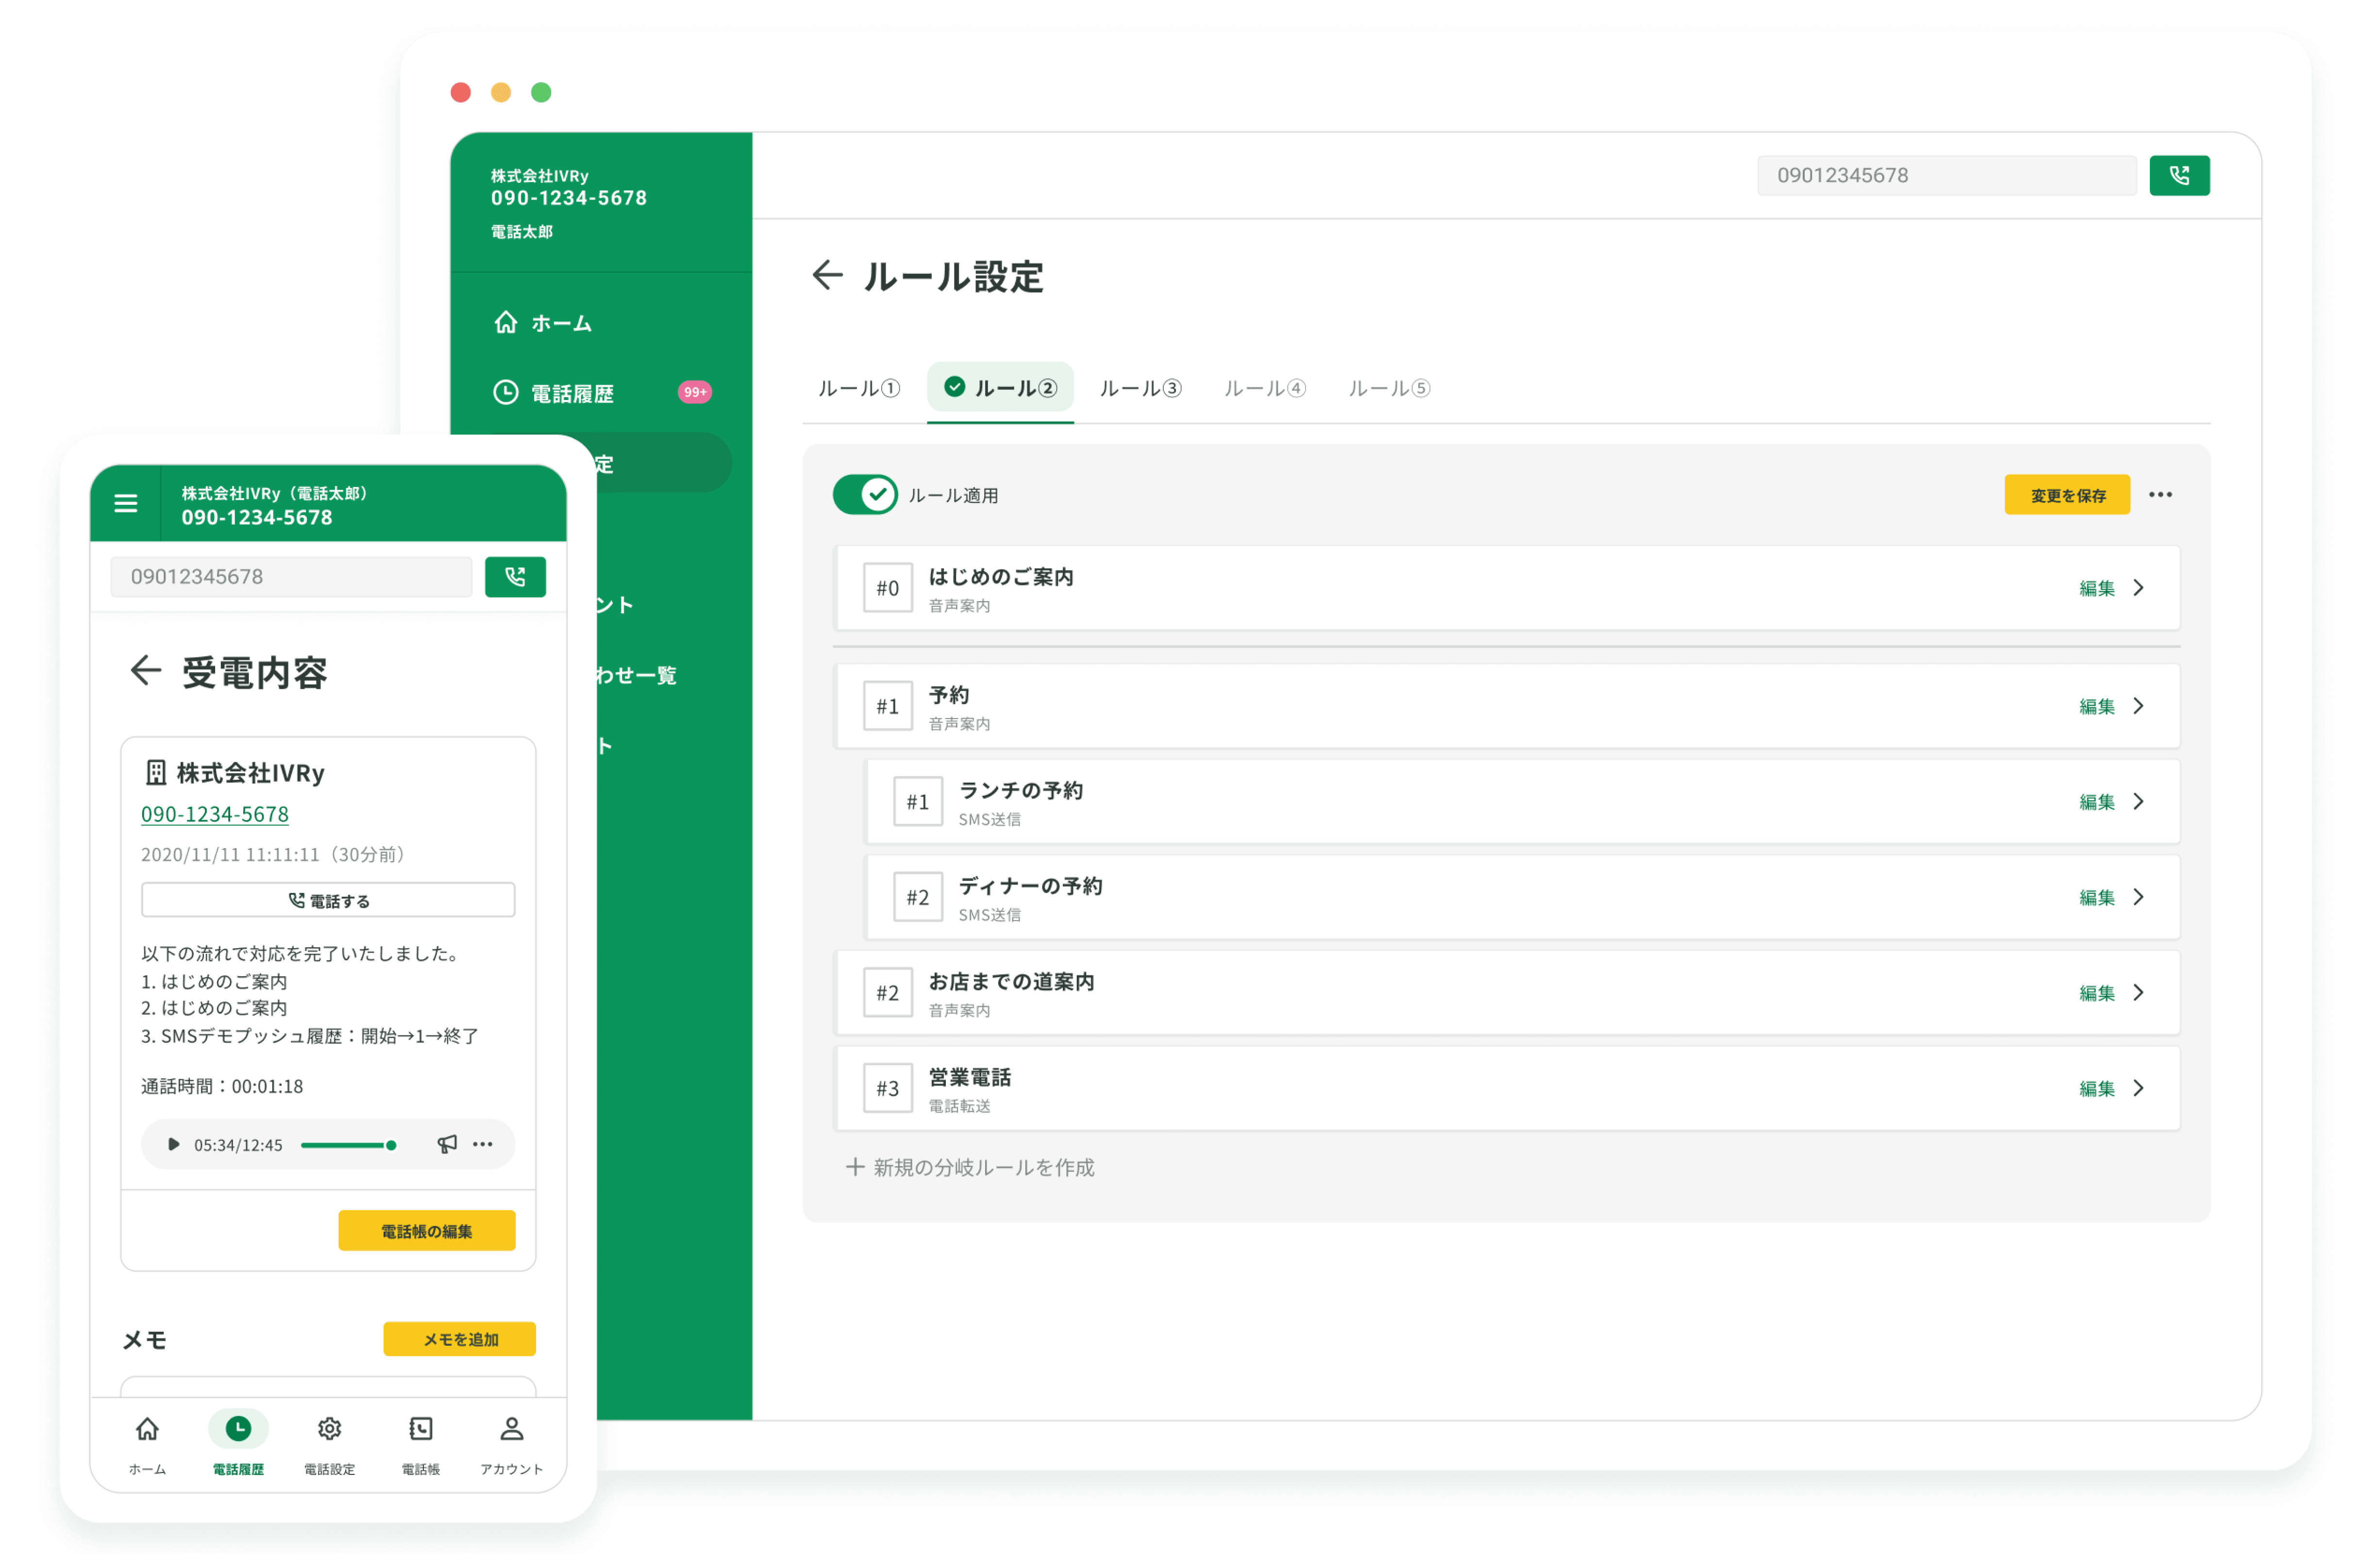Open chevron on the ランチの予約 row
The height and width of the screenshot is (1554, 2380).
coord(2138,802)
